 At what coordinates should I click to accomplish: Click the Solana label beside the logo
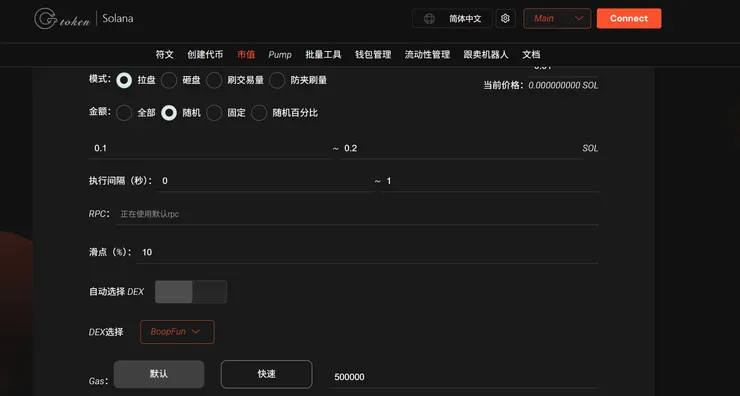[118, 18]
